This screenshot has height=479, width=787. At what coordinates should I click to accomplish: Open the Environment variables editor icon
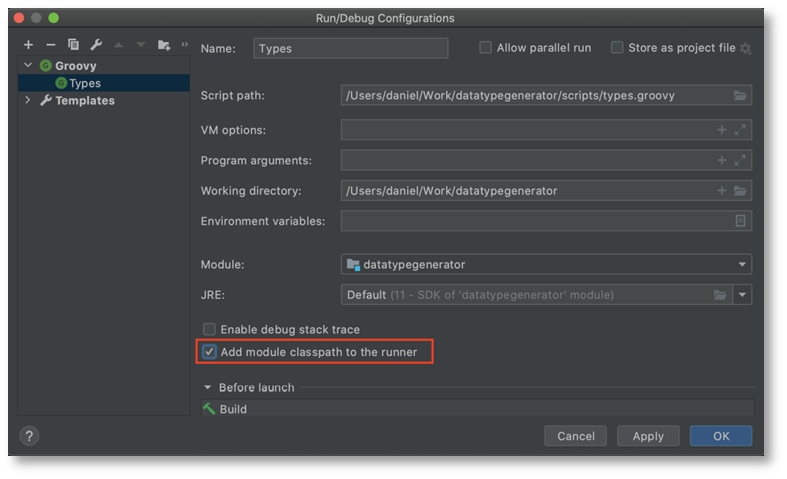740,220
